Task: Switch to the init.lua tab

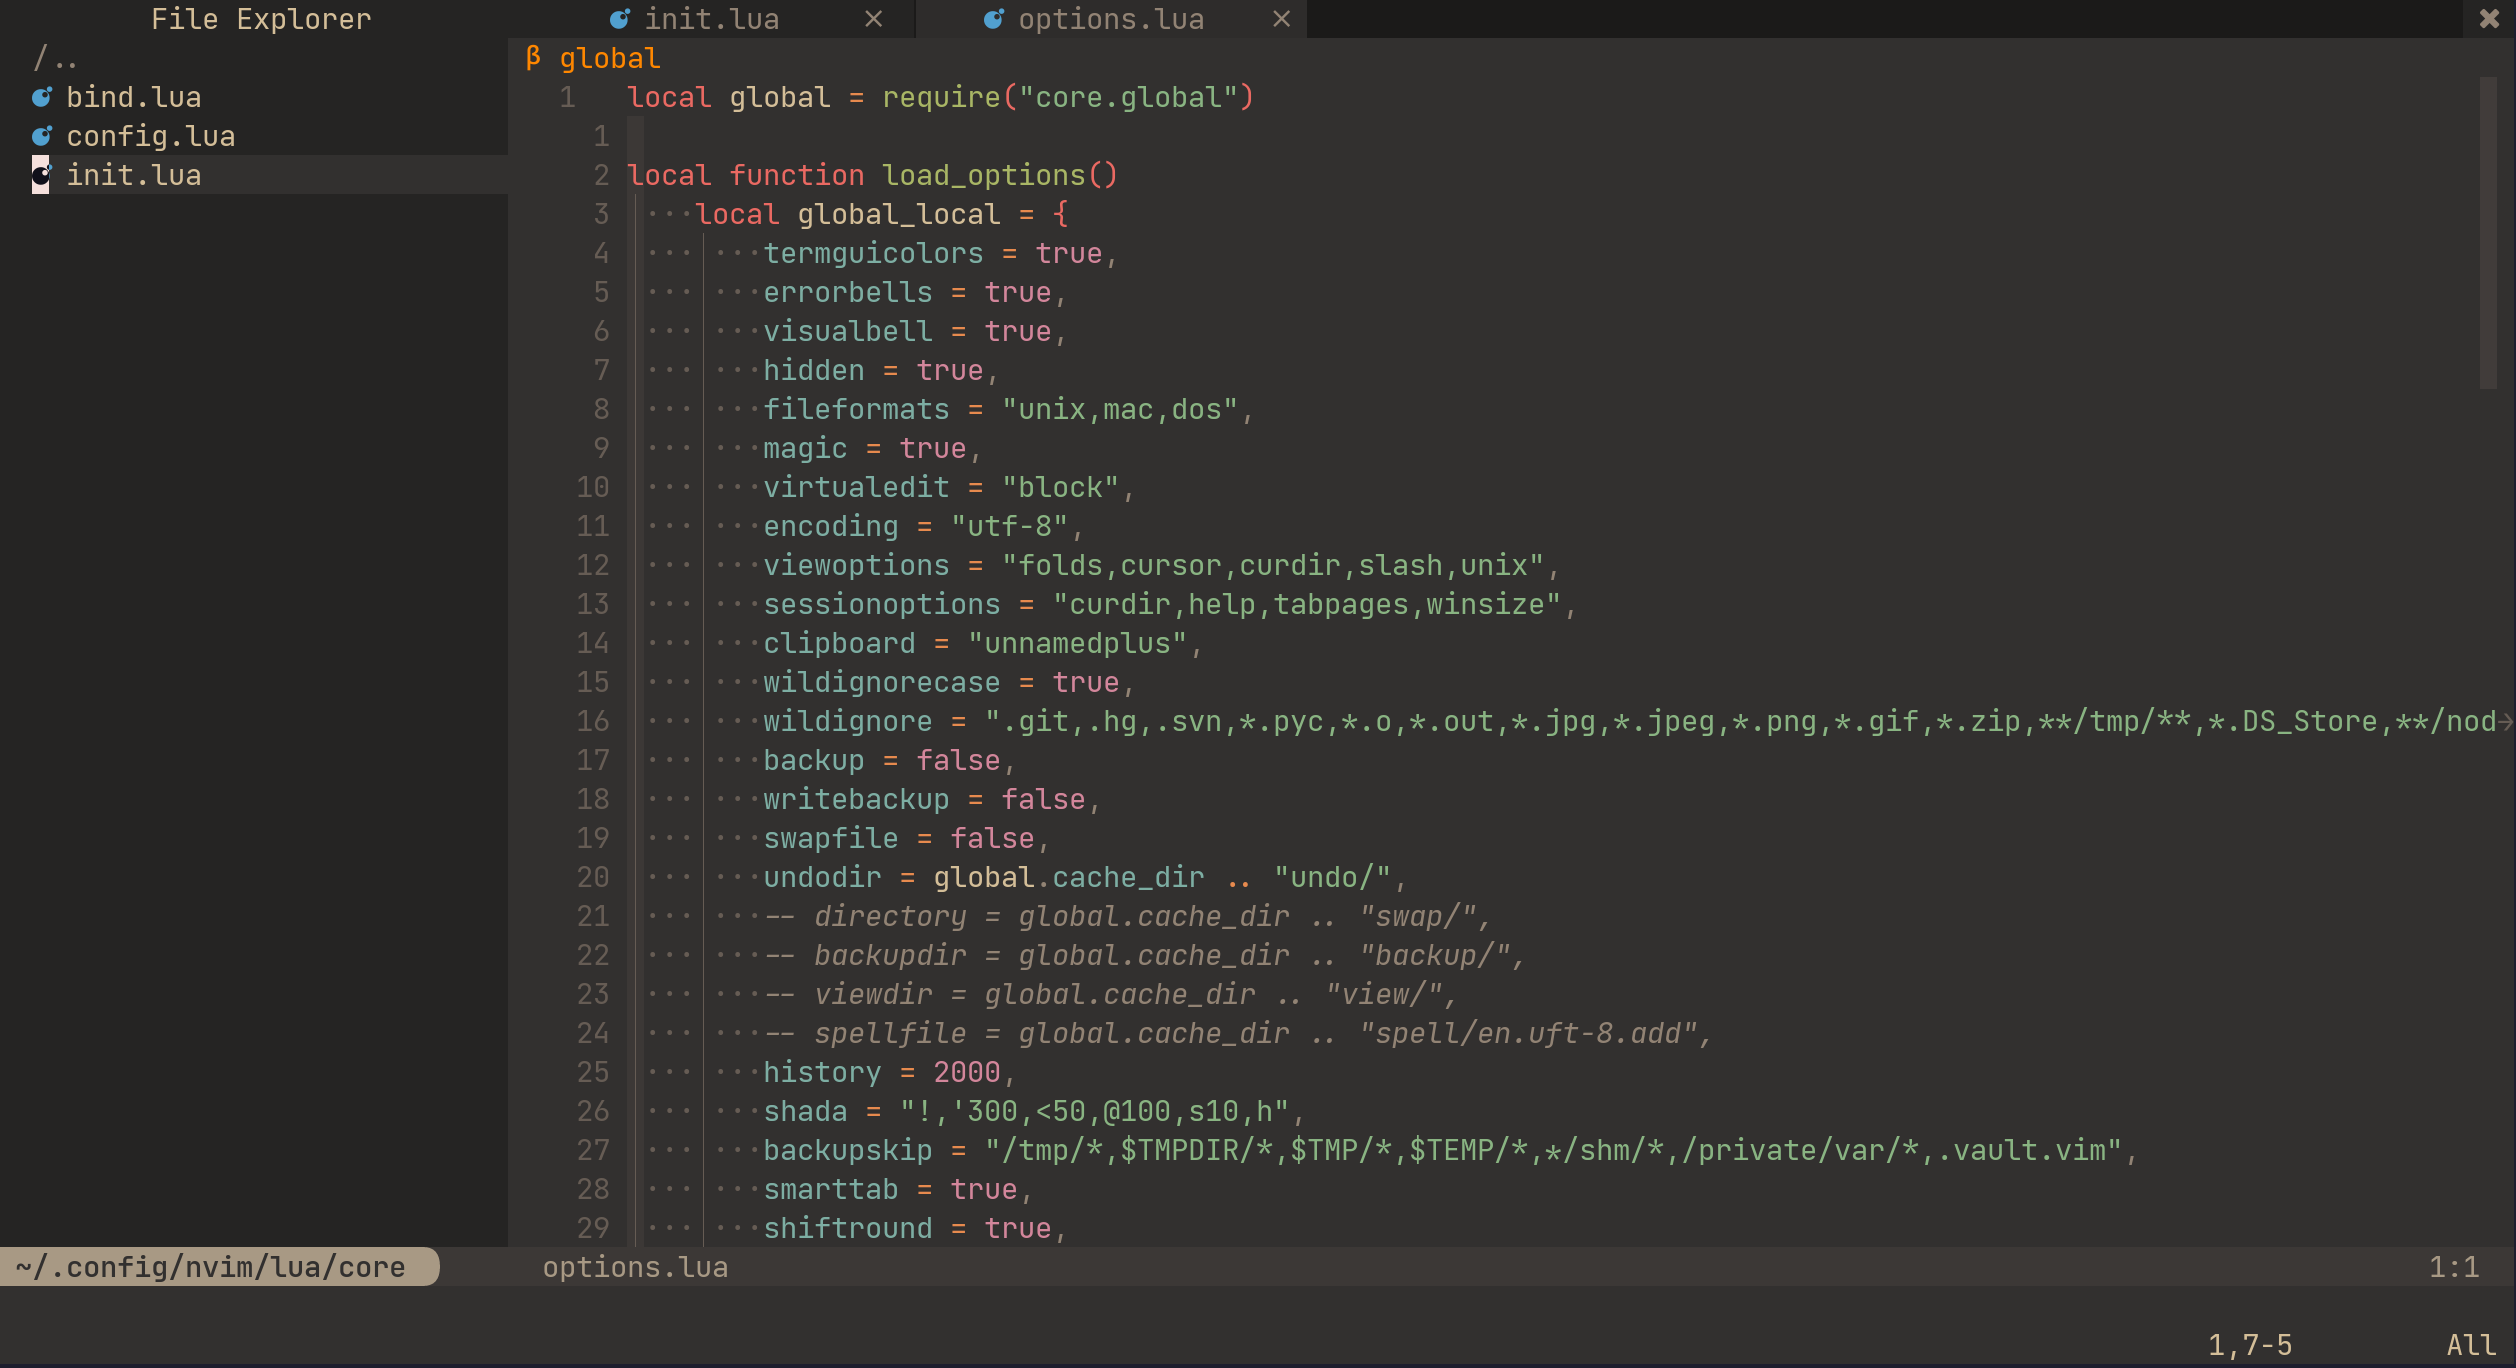Action: 712,18
